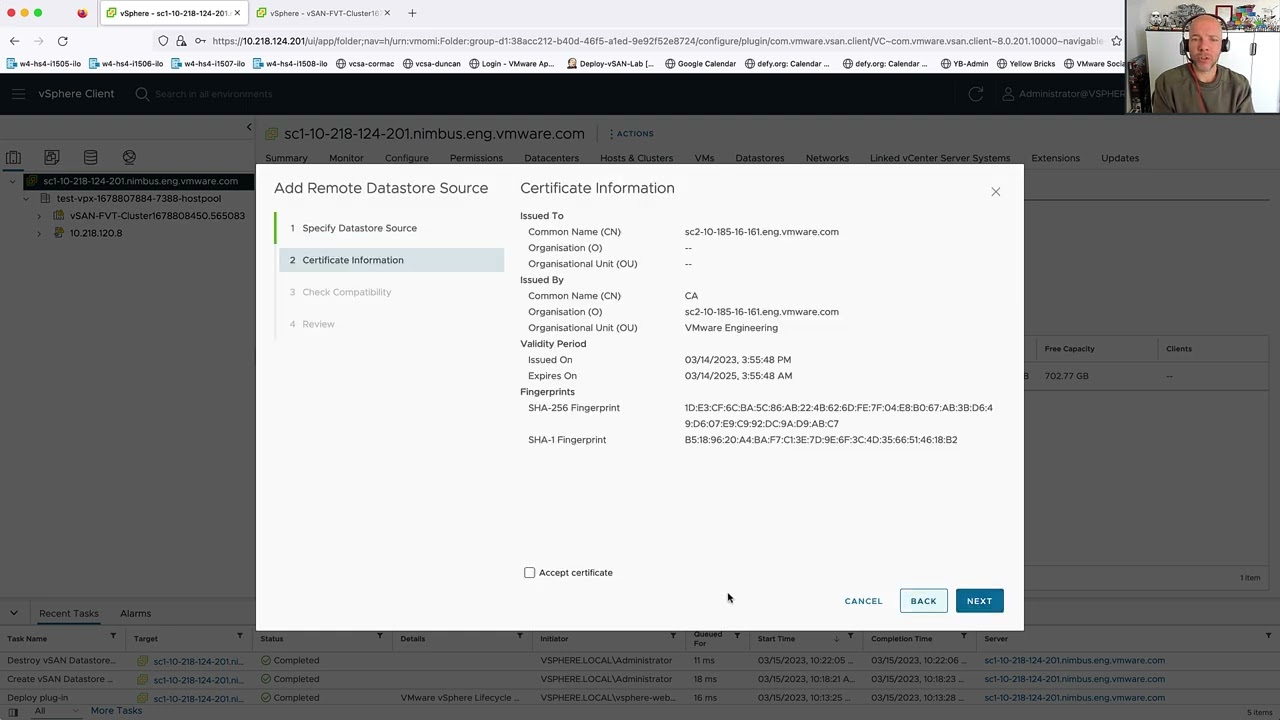The height and width of the screenshot is (720, 1280).
Task: Tick the Accept certificate checkbox
Action: tap(530, 573)
